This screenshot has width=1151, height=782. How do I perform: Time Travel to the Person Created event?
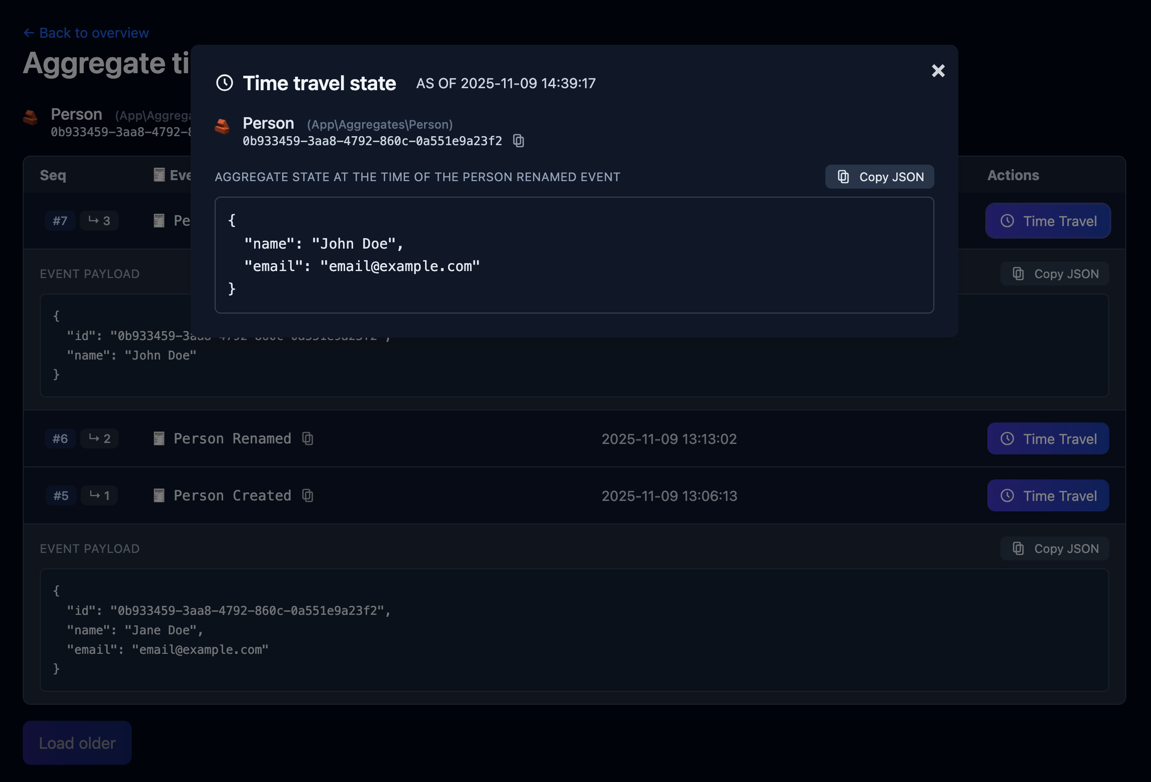pyautogui.click(x=1048, y=495)
